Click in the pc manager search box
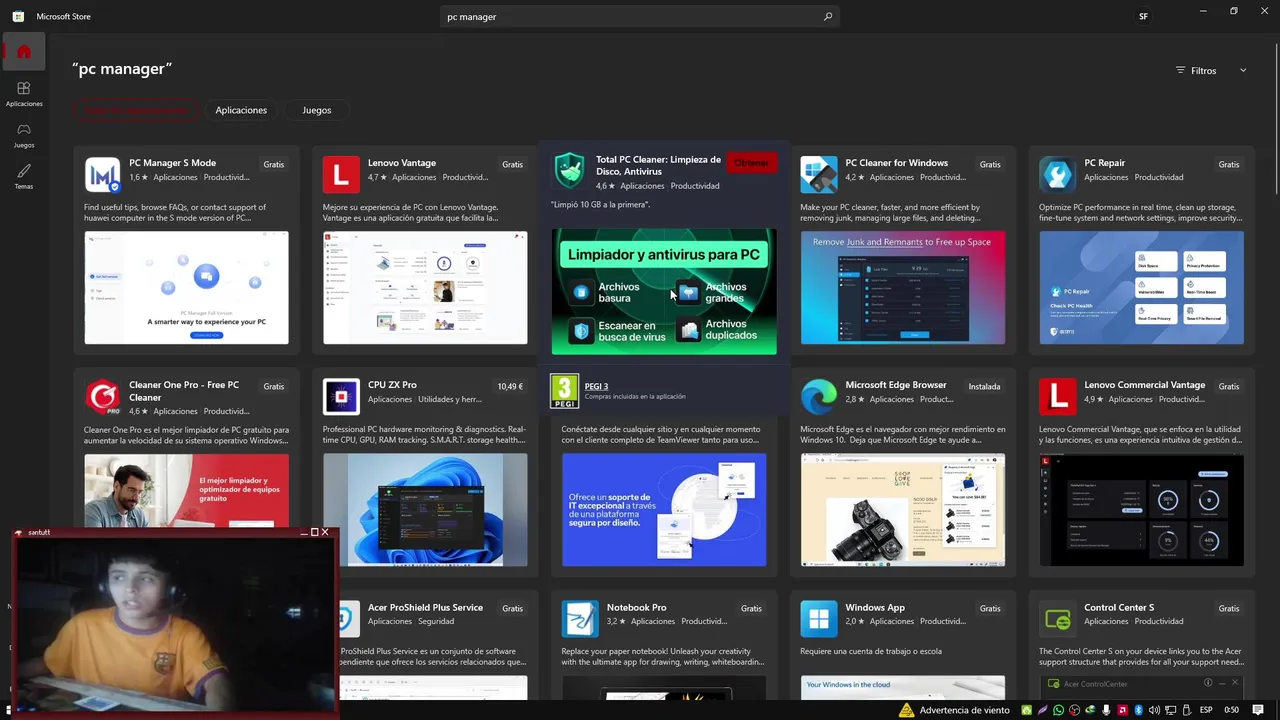The image size is (1280, 720). (640, 16)
